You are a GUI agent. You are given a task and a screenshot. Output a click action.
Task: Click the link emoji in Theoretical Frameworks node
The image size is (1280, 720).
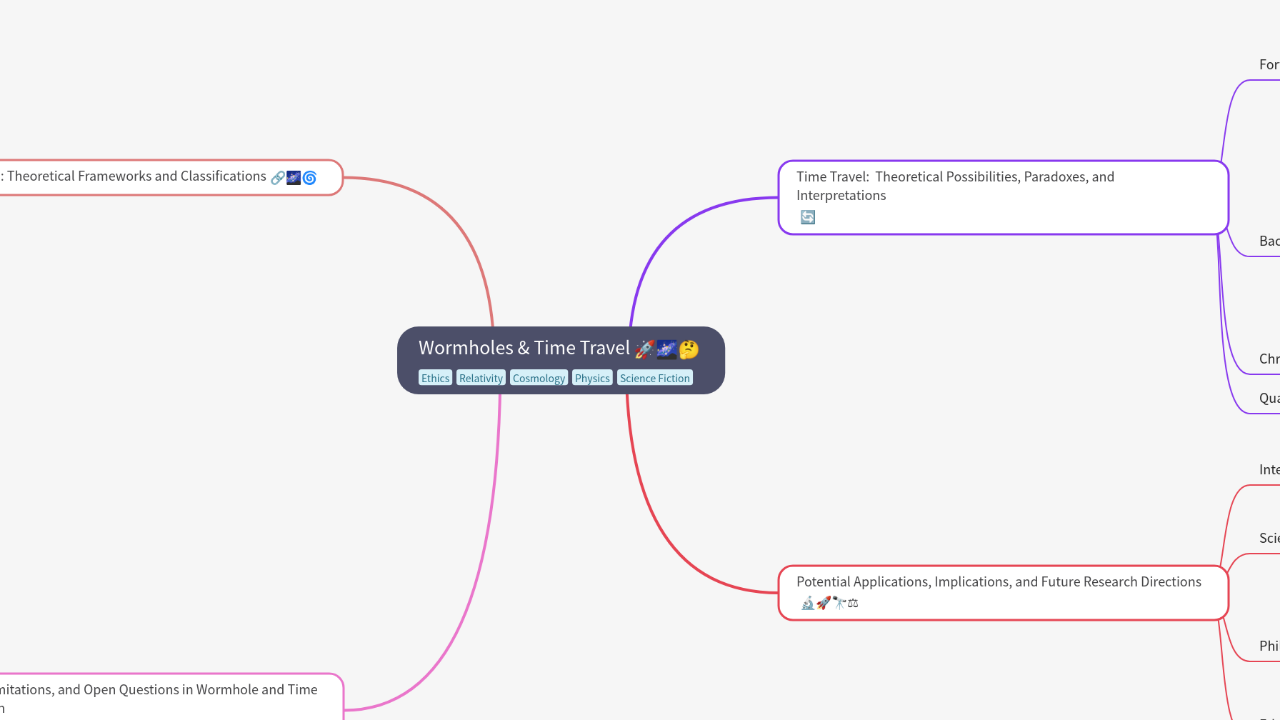(x=278, y=178)
